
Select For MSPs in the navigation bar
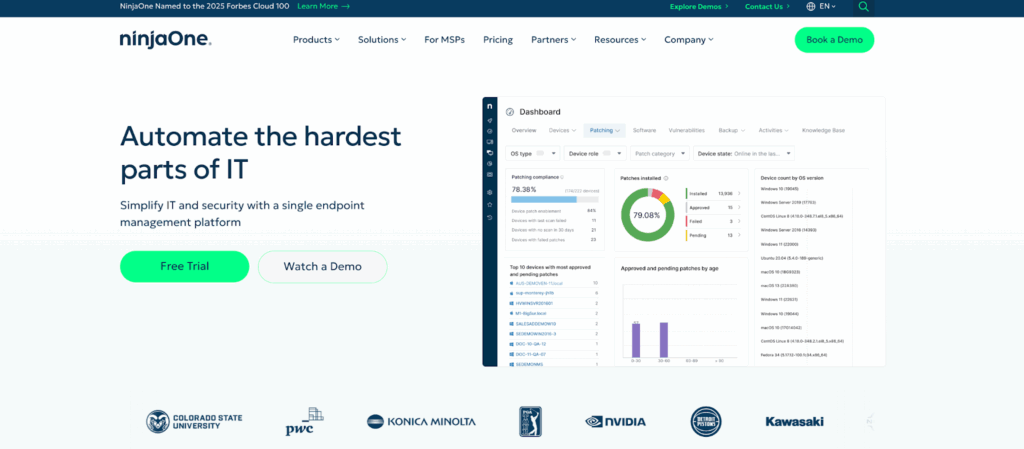tap(445, 40)
